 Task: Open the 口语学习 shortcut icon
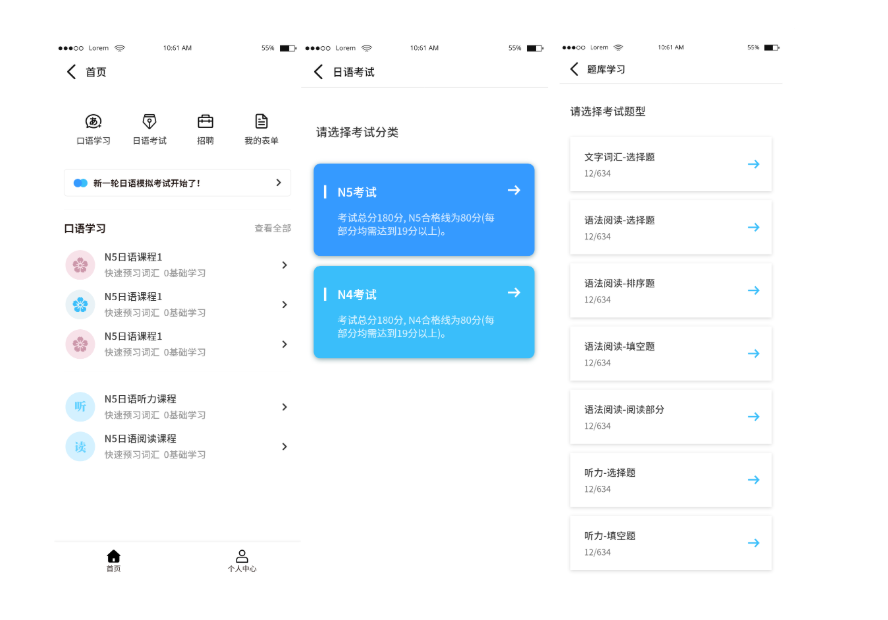pos(93,122)
